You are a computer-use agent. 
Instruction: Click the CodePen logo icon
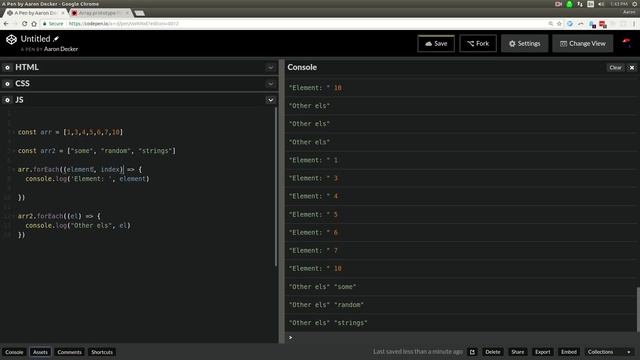[x=11, y=39]
